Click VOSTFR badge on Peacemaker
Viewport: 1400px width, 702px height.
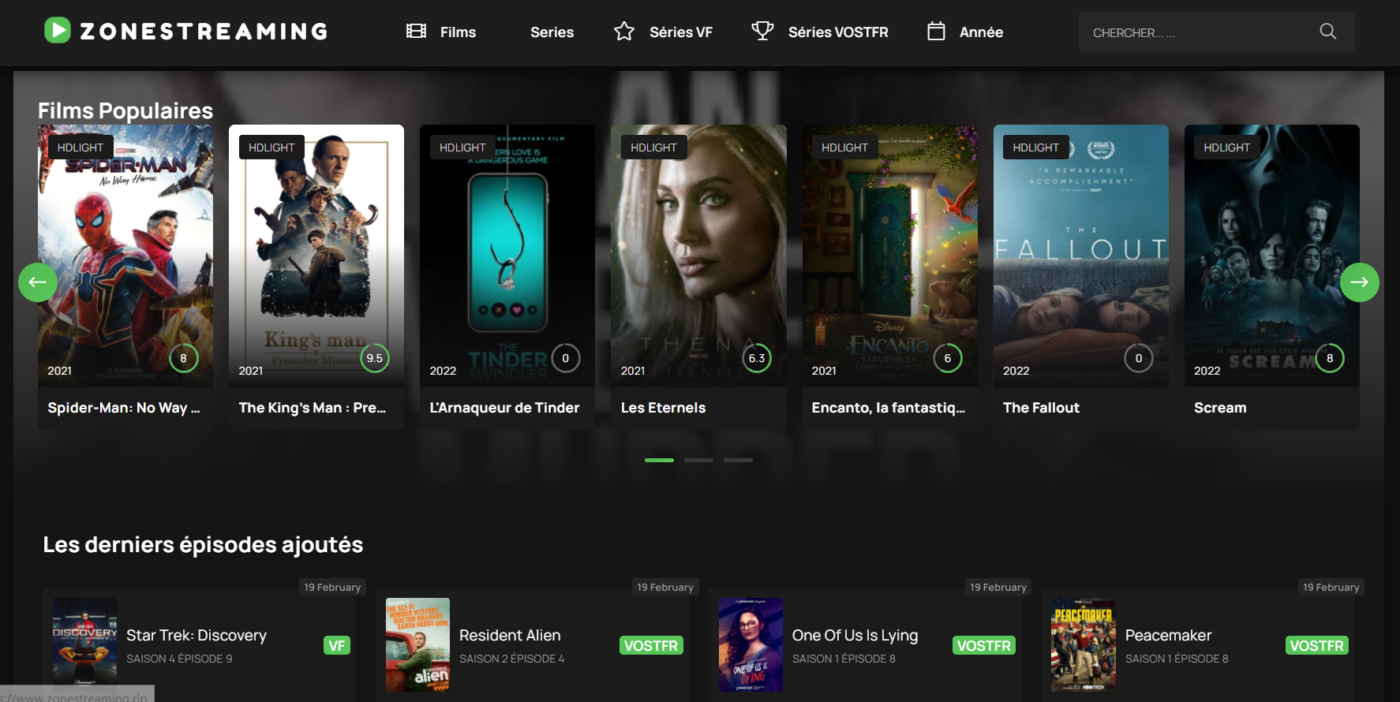click(1317, 645)
